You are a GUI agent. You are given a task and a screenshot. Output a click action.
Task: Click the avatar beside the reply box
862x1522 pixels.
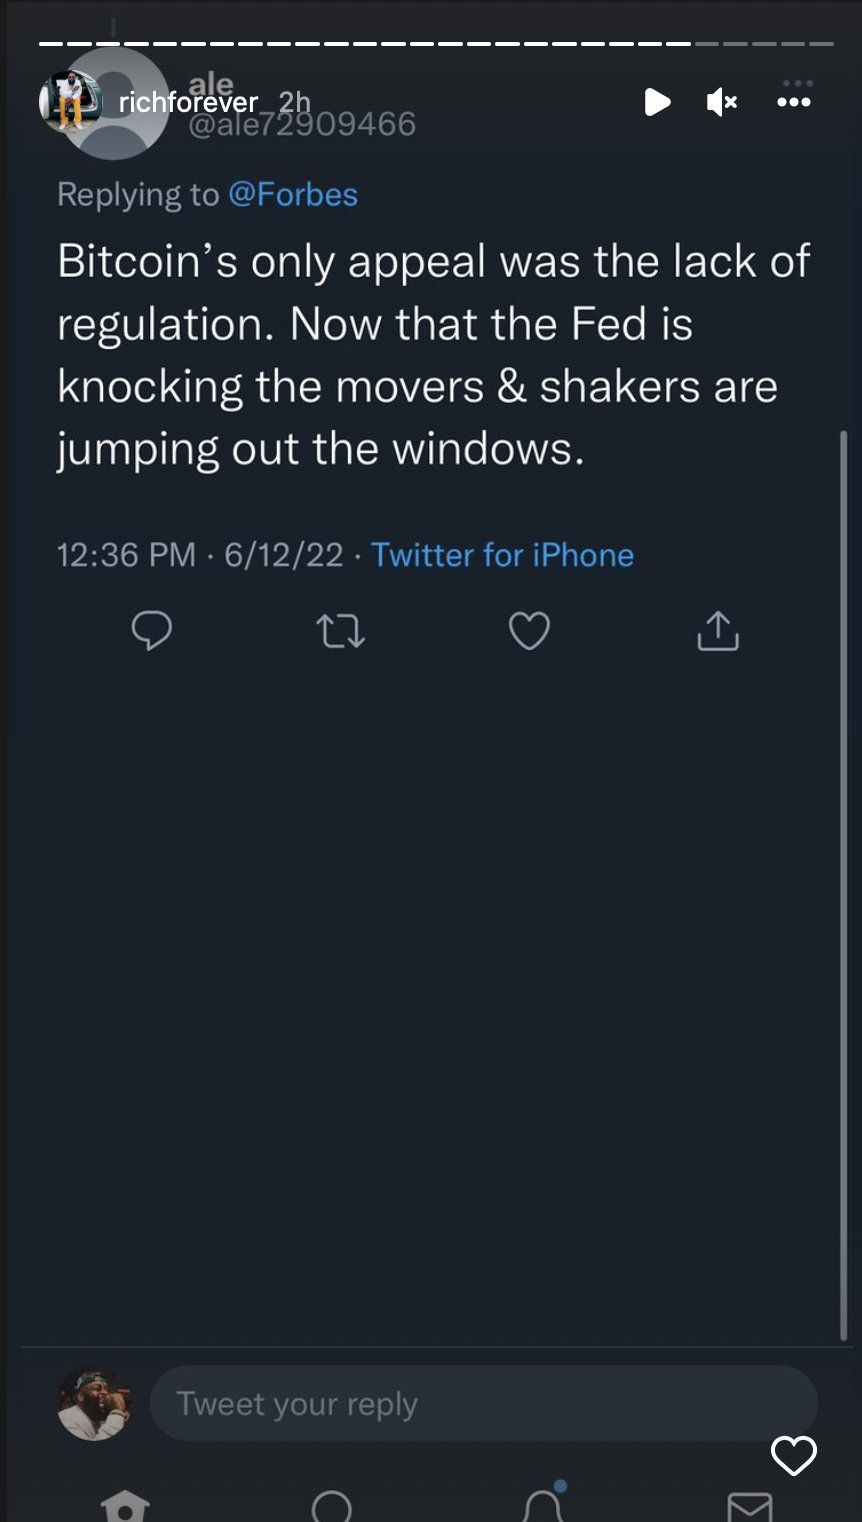pos(94,1404)
